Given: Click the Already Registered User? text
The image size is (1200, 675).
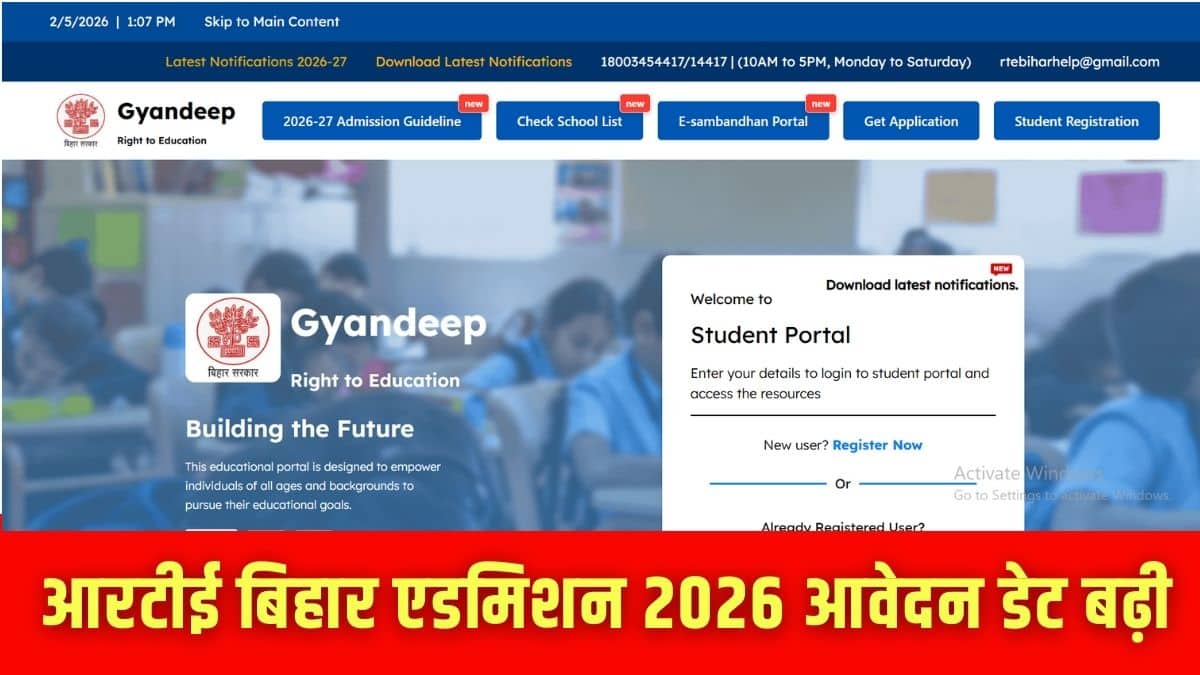Looking at the screenshot, I should coord(843,525).
